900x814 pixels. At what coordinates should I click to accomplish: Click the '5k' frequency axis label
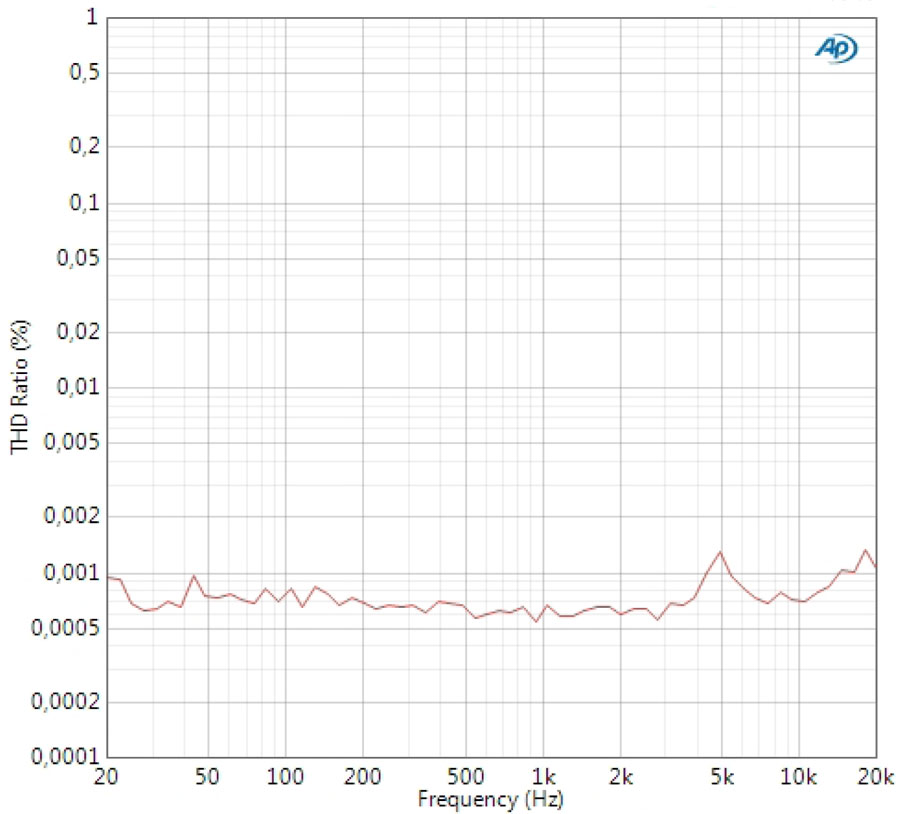tap(722, 777)
